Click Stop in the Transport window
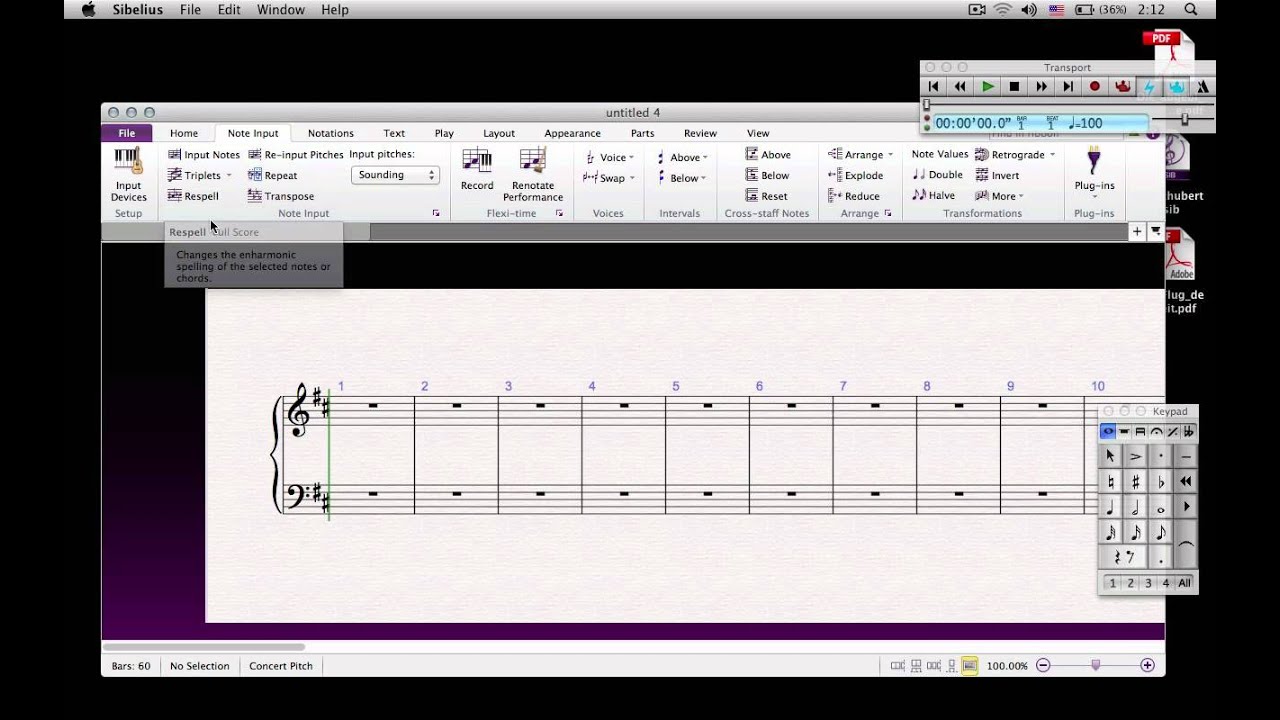 [1014, 87]
